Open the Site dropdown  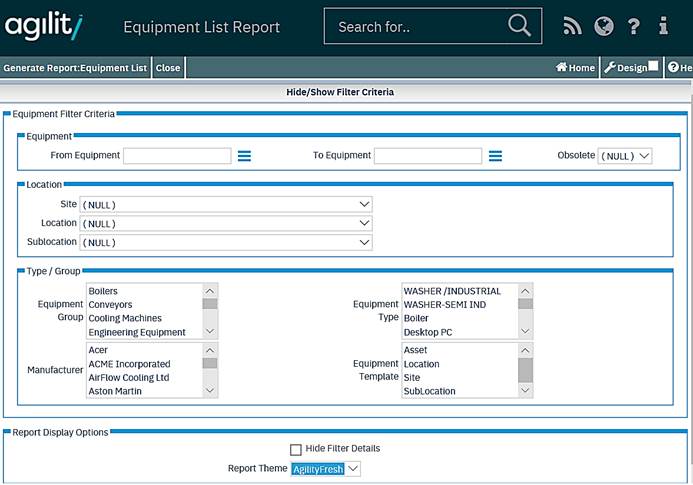[225, 204]
